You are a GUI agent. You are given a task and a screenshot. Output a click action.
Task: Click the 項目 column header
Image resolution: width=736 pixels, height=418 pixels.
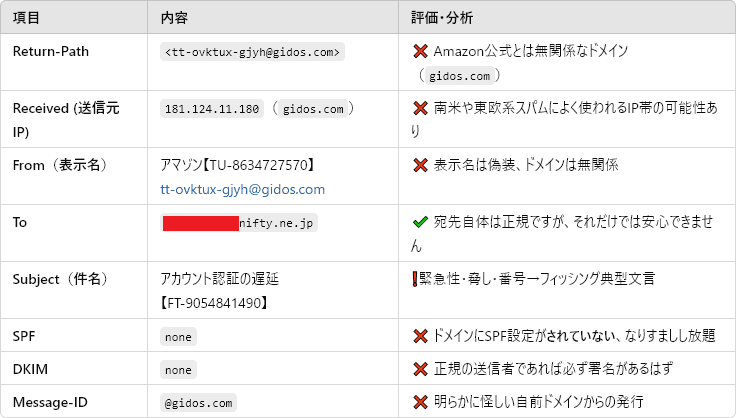point(28,19)
